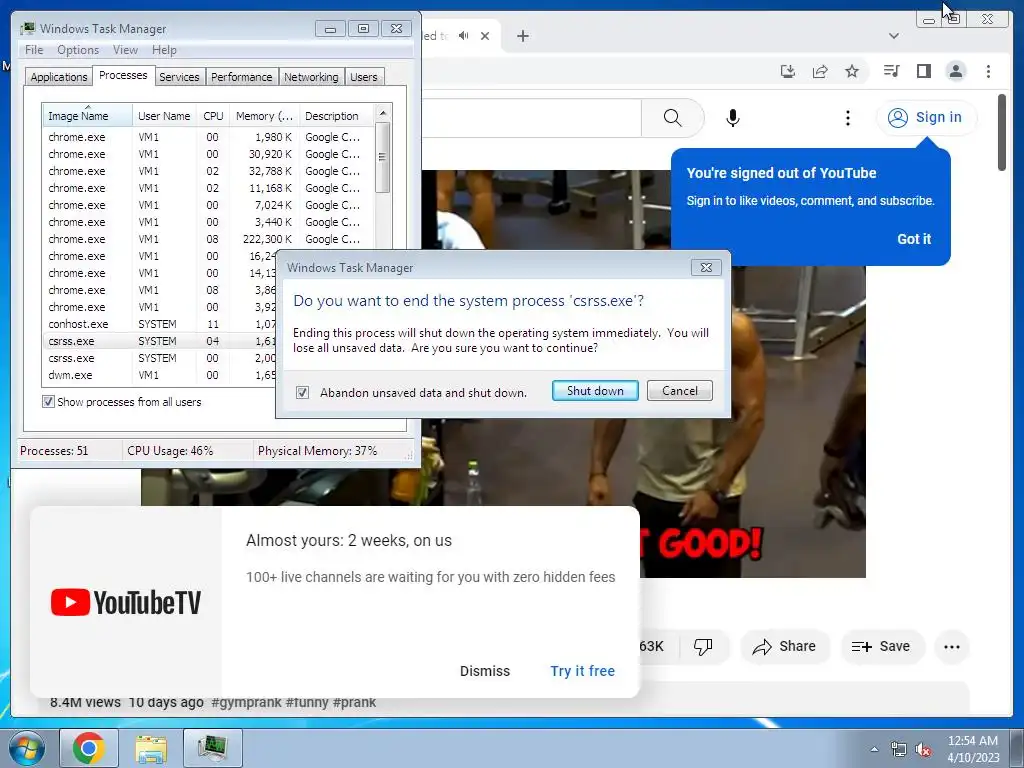
Task: Switch to the Performance tab
Action: pyautogui.click(x=241, y=77)
